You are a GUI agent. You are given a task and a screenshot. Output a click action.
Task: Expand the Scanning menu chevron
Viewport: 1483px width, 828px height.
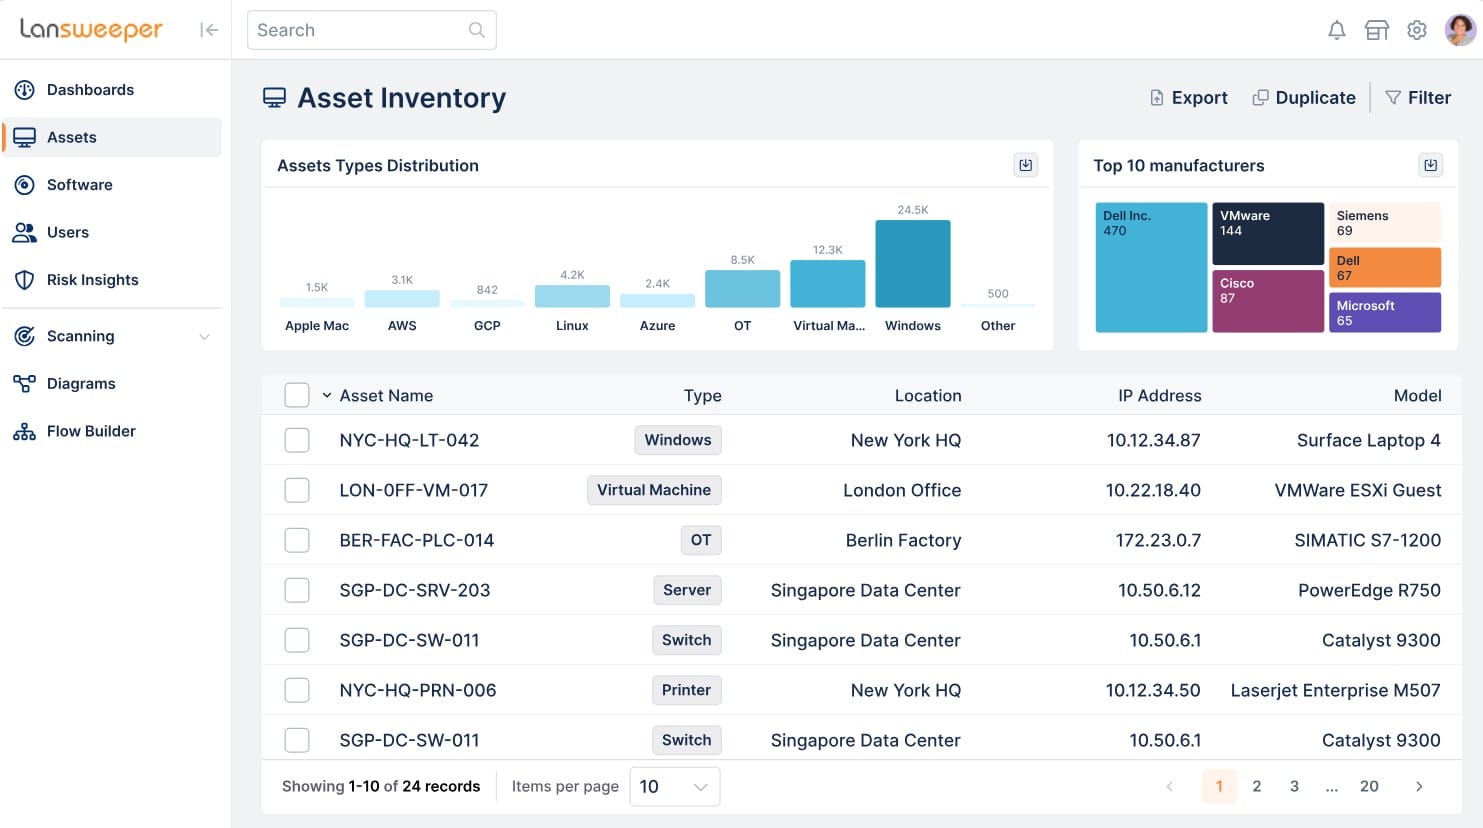pos(204,337)
